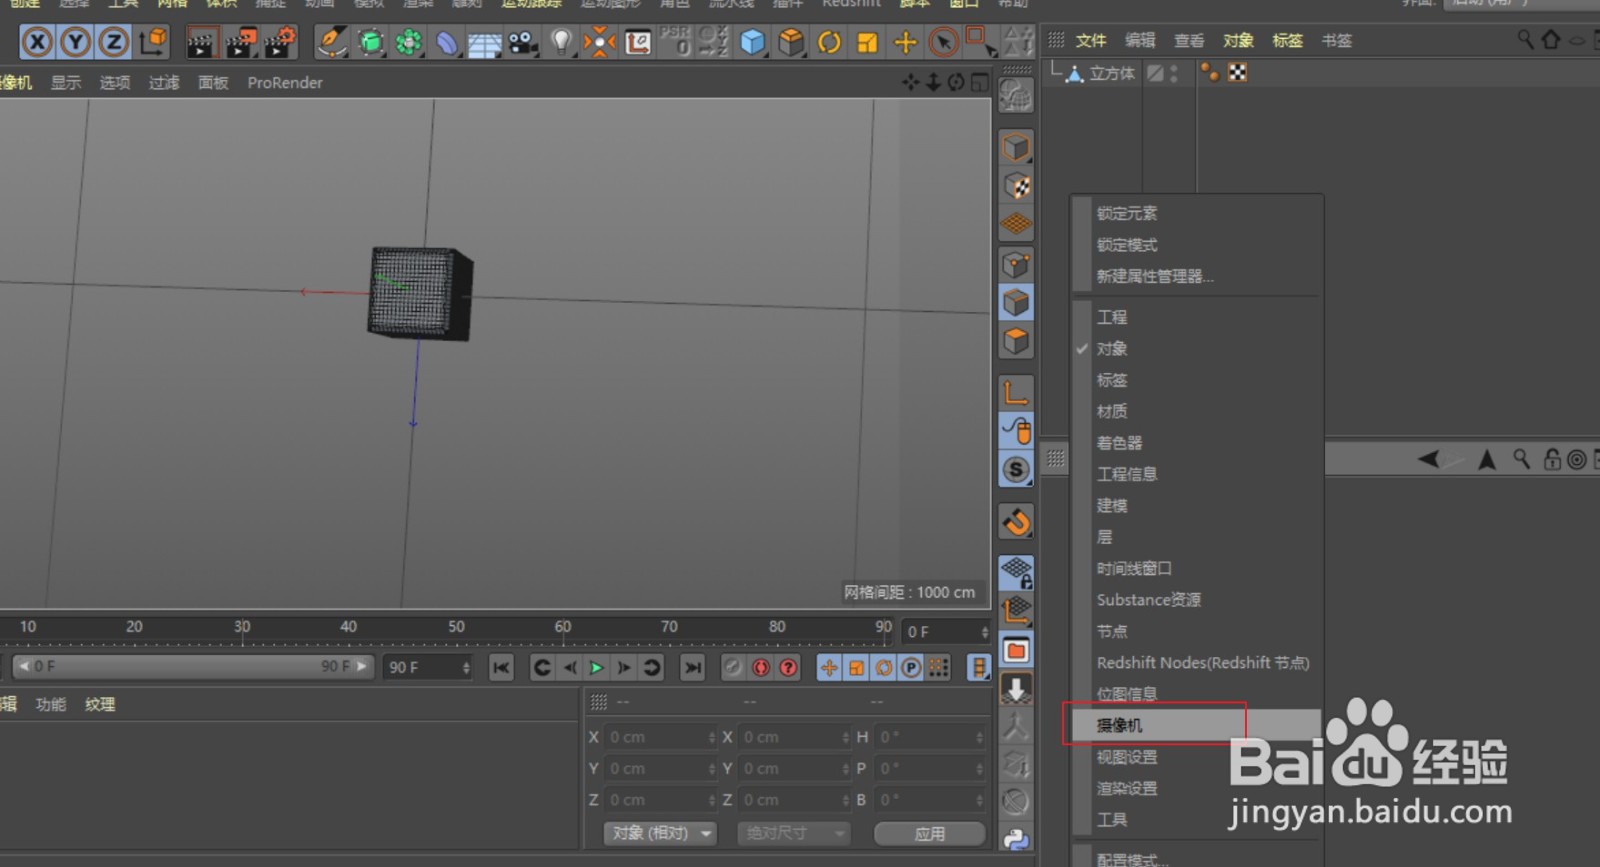Viewport: 1600px width, 867px height.
Task: Open the 纹理 tab in the material manager
Action: coord(100,704)
